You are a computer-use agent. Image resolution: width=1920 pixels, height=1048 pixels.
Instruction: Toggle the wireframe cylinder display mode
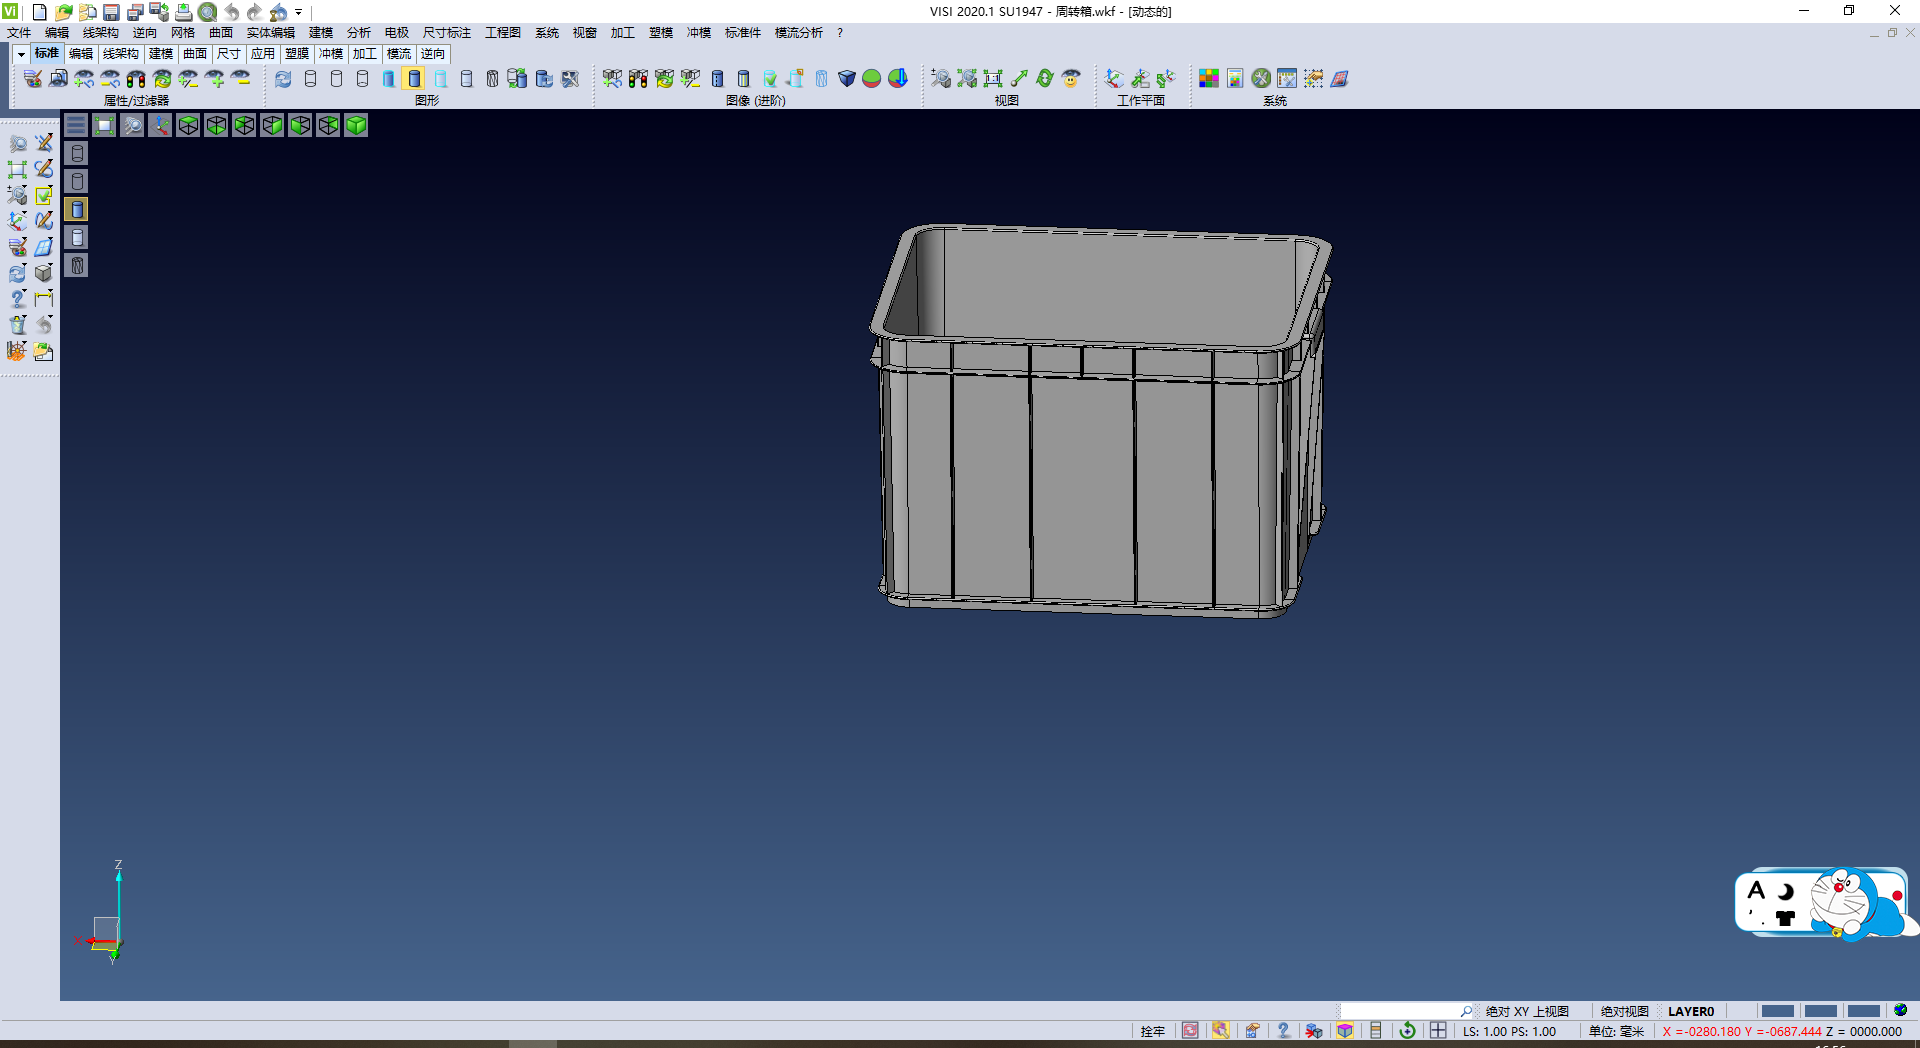coord(310,79)
